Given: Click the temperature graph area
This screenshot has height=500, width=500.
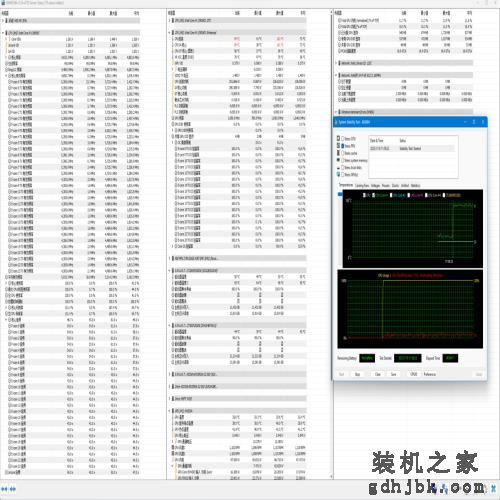Looking at the screenshot, I should tap(413, 228).
